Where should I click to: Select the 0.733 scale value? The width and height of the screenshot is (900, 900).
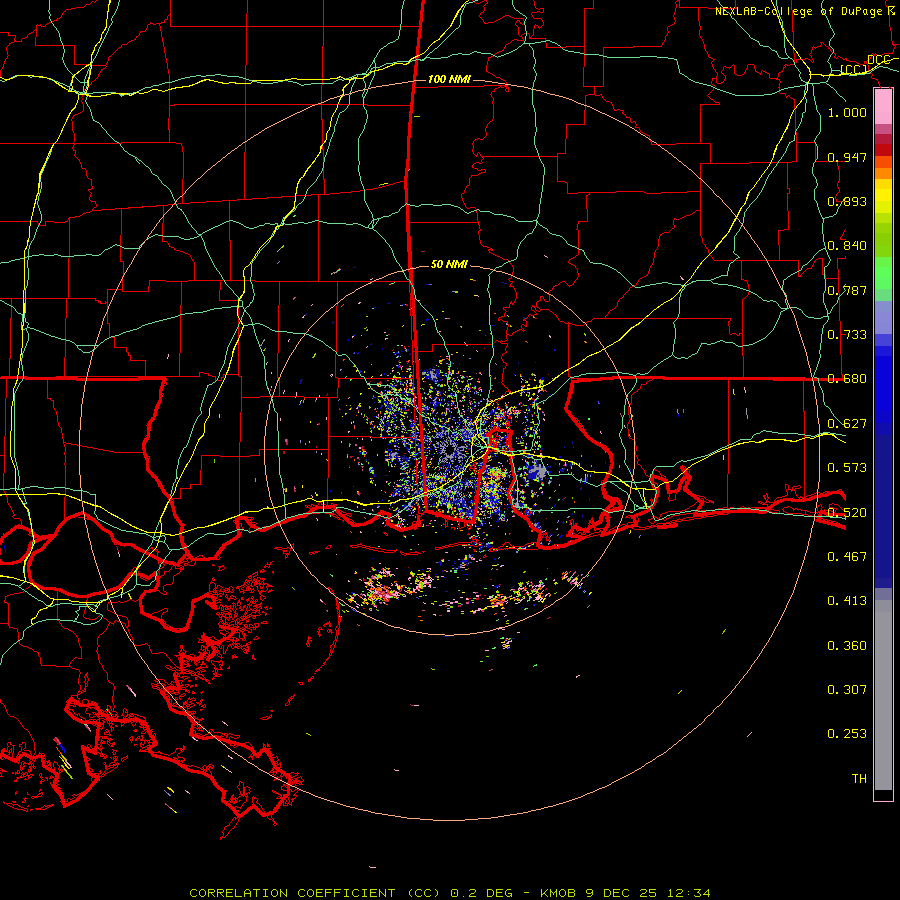click(x=847, y=335)
